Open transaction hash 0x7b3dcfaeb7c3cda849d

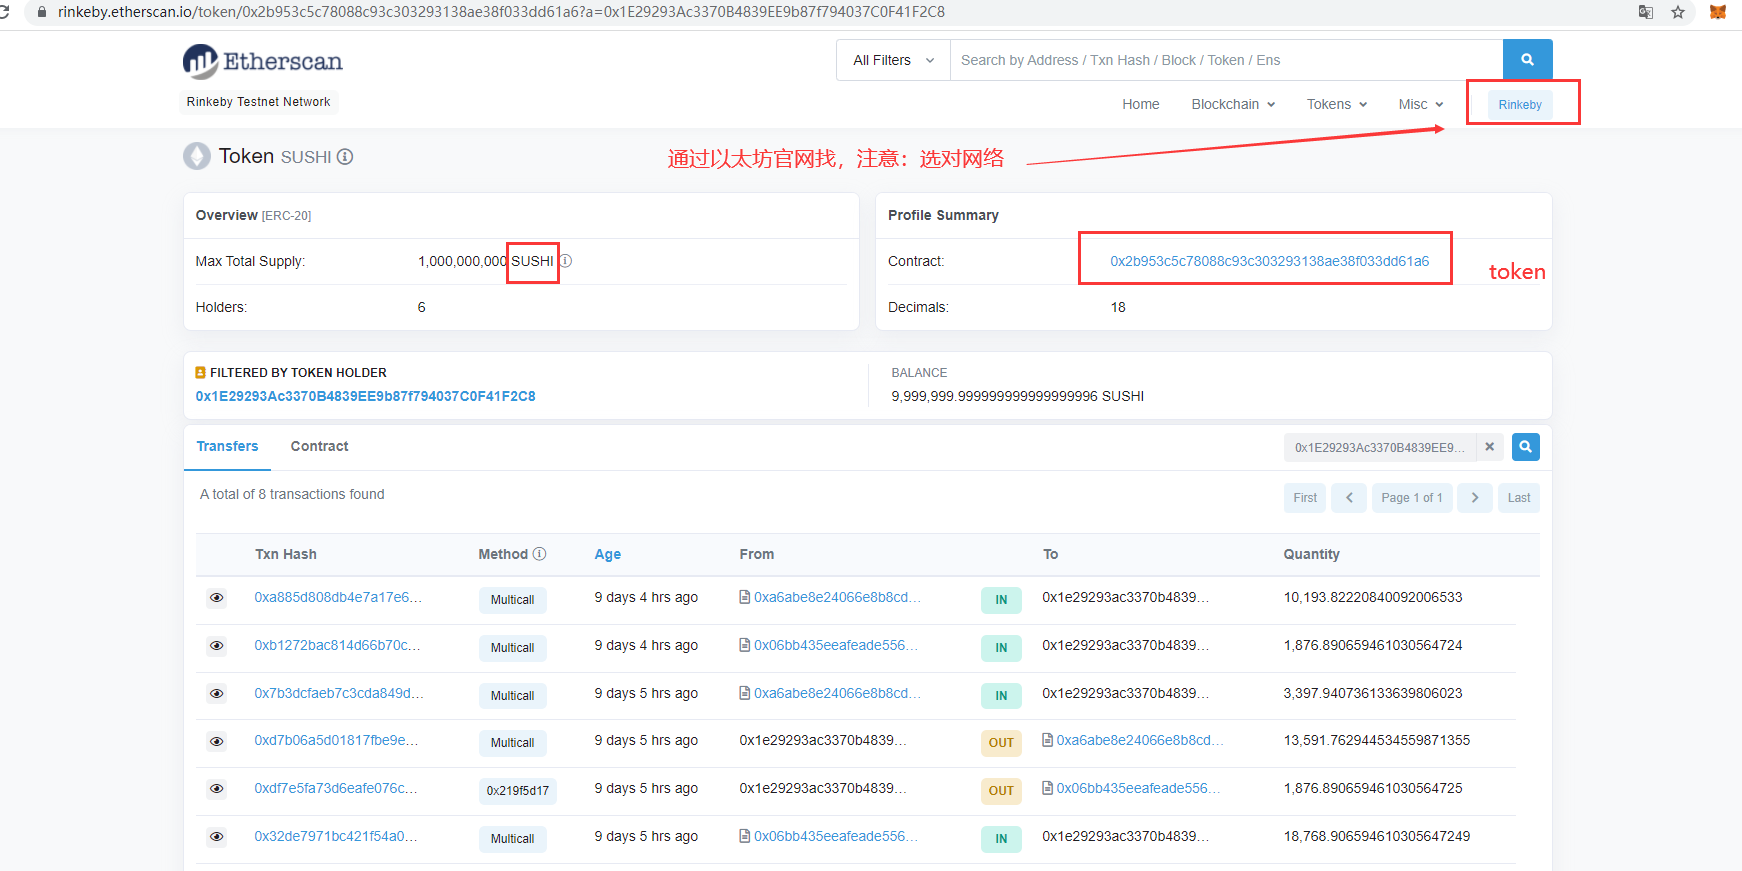tap(339, 693)
